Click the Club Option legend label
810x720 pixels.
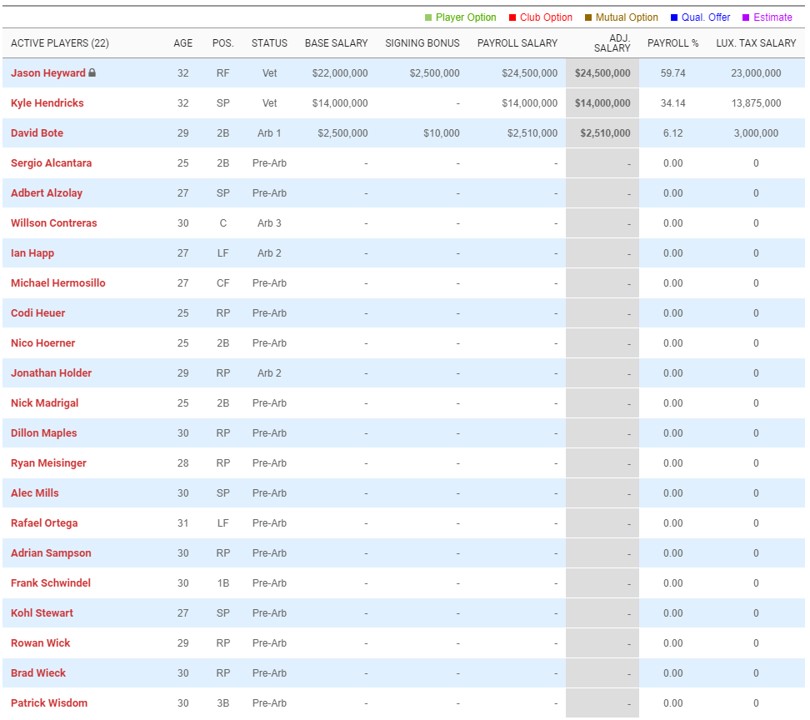click(546, 18)
